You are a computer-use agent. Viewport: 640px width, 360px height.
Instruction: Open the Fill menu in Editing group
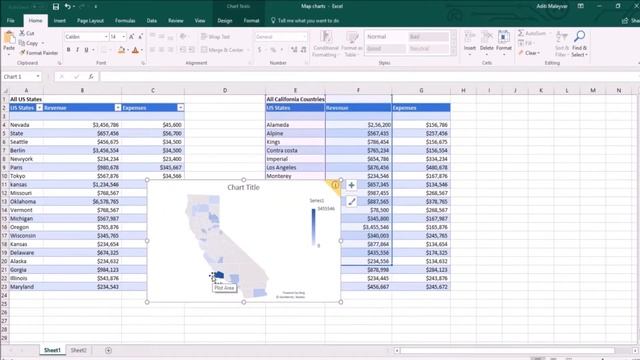526,43
